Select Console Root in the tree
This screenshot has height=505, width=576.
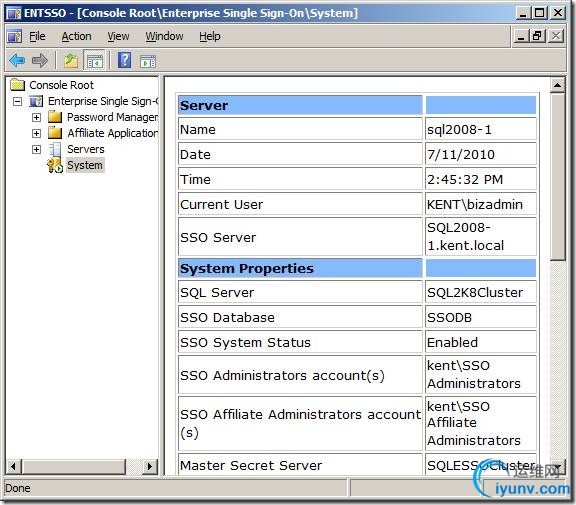(x=61, y=85)
